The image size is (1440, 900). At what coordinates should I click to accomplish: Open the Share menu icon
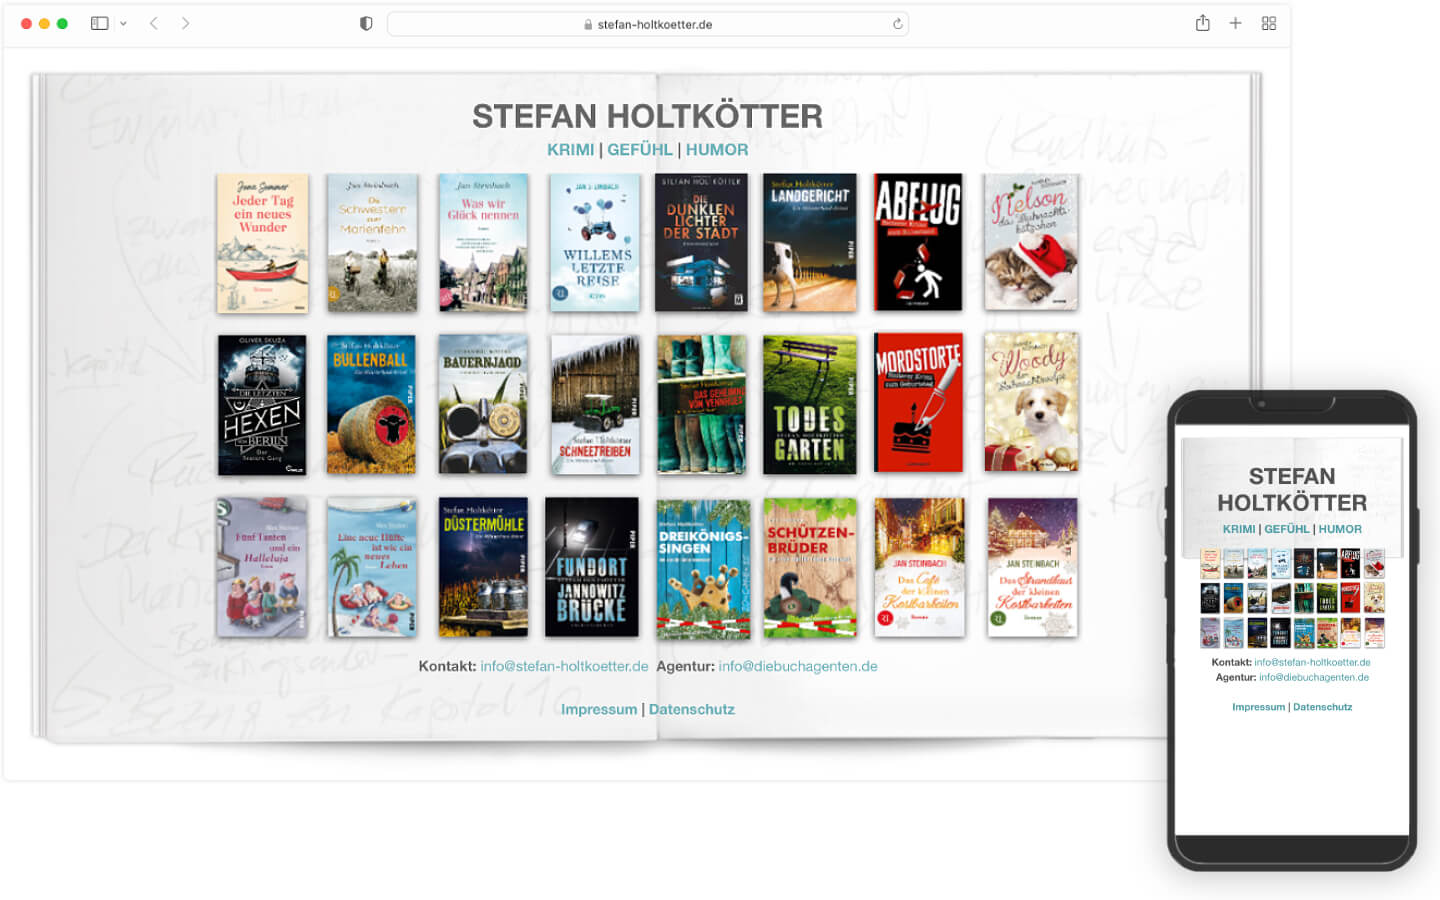[1202, 23]
